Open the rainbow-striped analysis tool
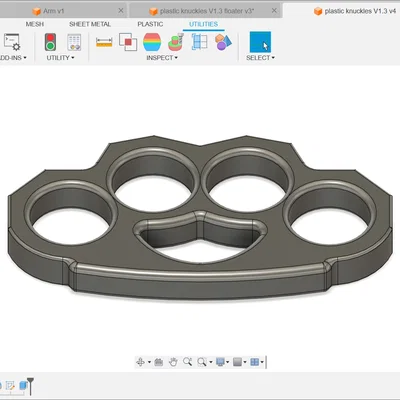 (152, 42)
